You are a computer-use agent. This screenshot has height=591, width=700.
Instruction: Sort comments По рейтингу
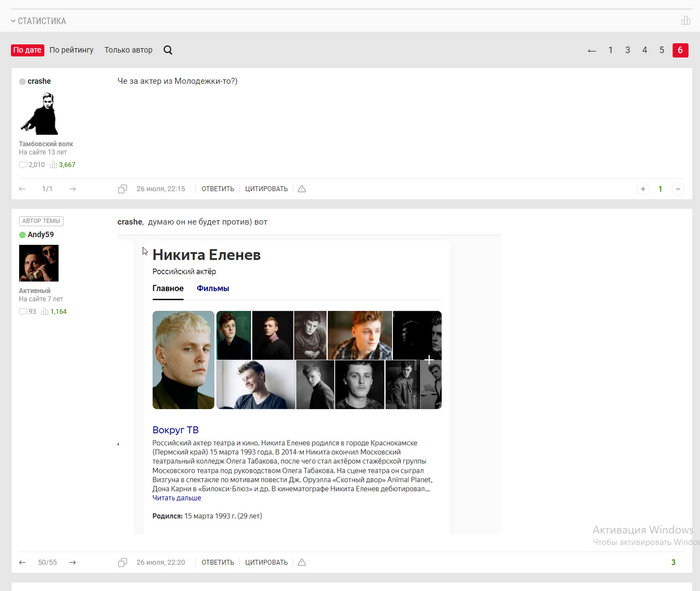tap(71, 50)
